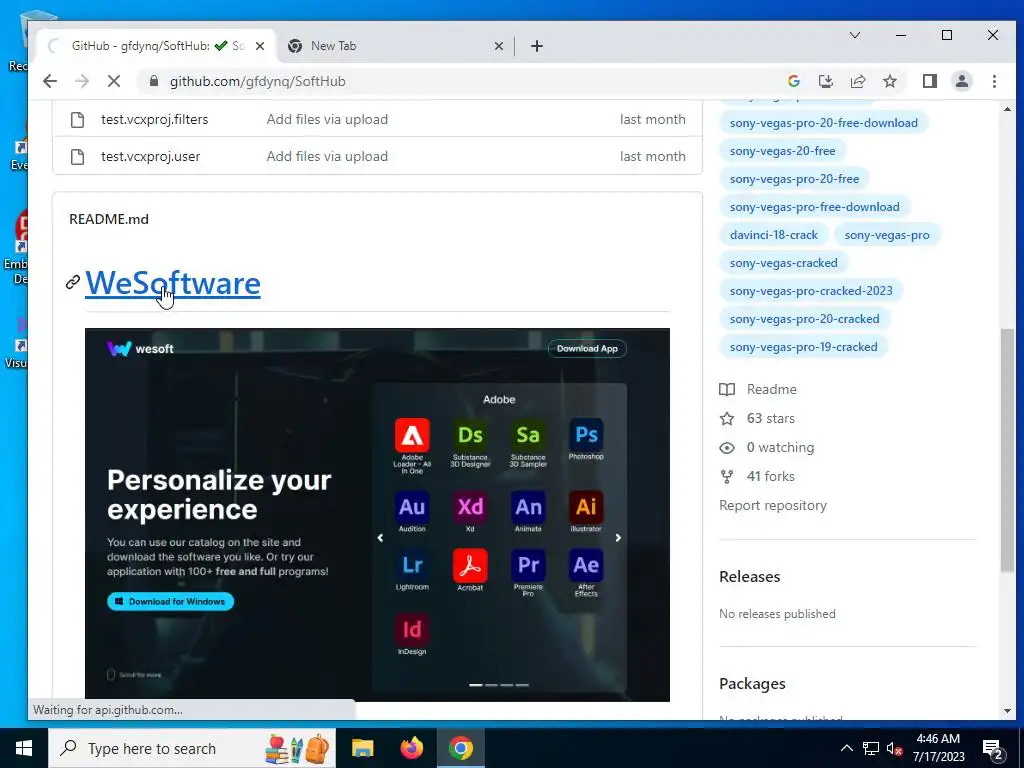Open the Chrome three-dot menu
Image resolution: width=1024 pixels, height=768 pixels.
click(994, 81)
